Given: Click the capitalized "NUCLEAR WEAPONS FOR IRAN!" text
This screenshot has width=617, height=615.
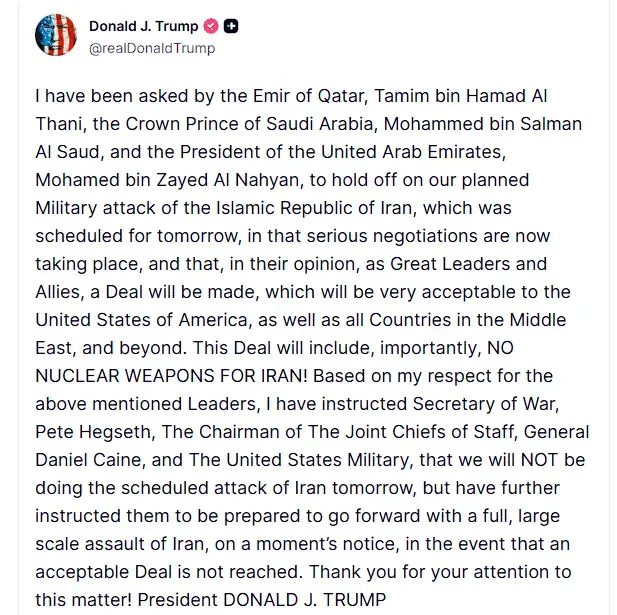Looking at the screenshot, I should click(x=171, y=376).
